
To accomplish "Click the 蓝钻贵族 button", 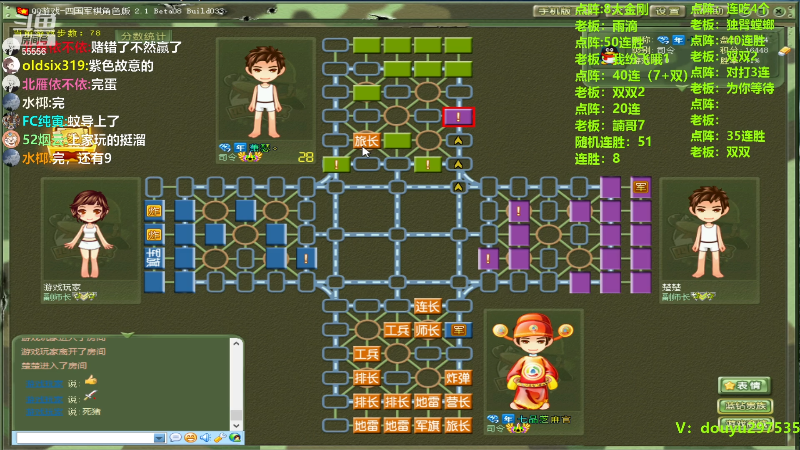I will click(x=745, y=406).
